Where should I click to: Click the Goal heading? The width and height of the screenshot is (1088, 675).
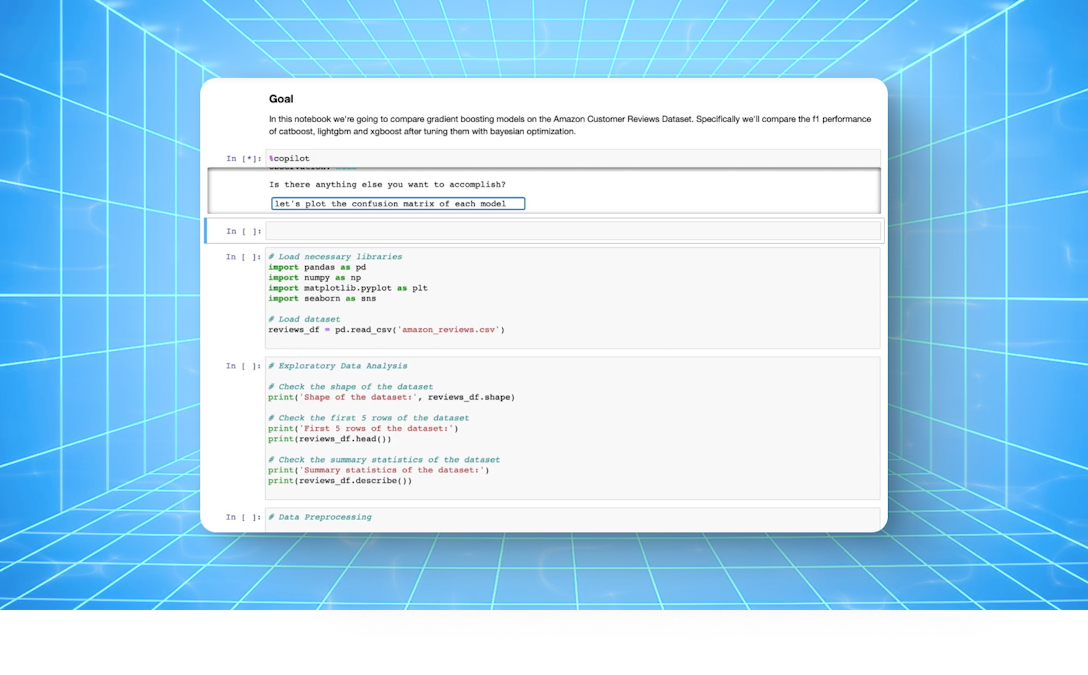tap(281, 98)
